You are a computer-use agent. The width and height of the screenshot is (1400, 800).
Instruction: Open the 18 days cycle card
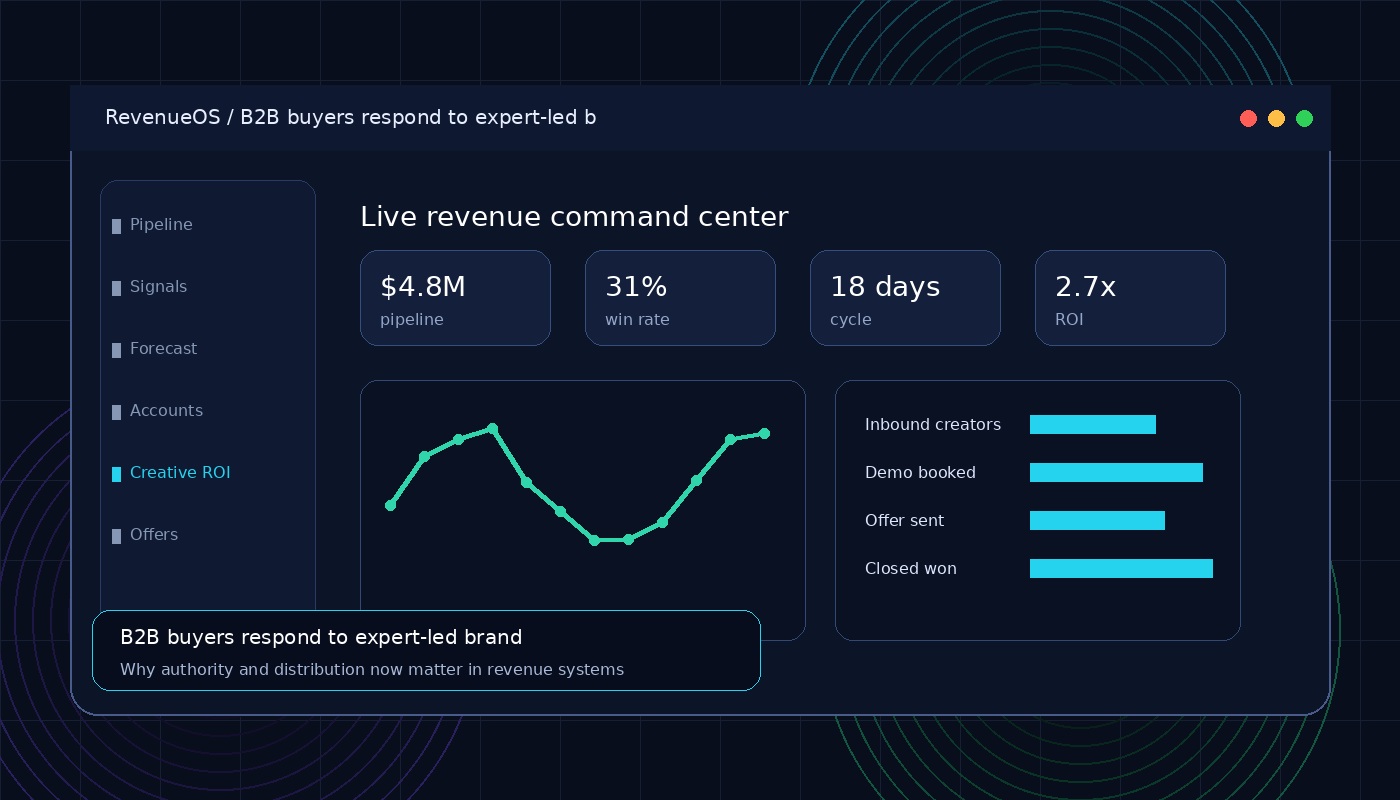905,298
